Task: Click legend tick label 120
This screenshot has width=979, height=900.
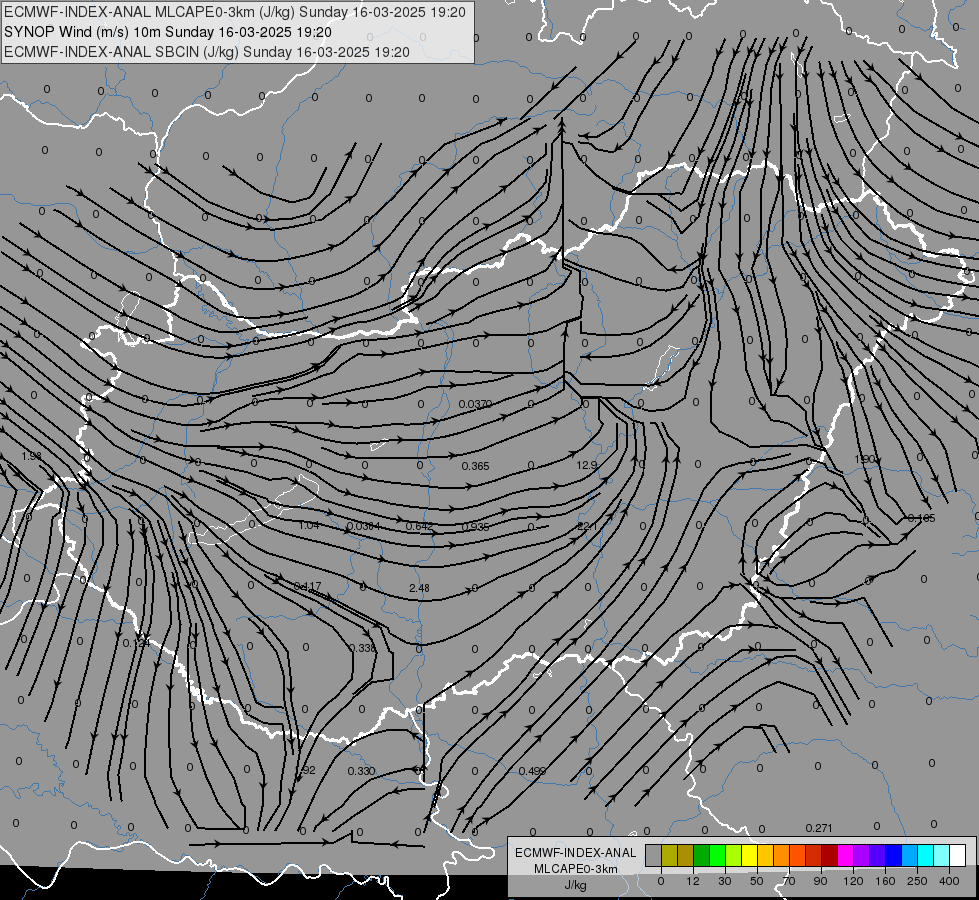Action: pyautogui.click(x=853, y=881)
